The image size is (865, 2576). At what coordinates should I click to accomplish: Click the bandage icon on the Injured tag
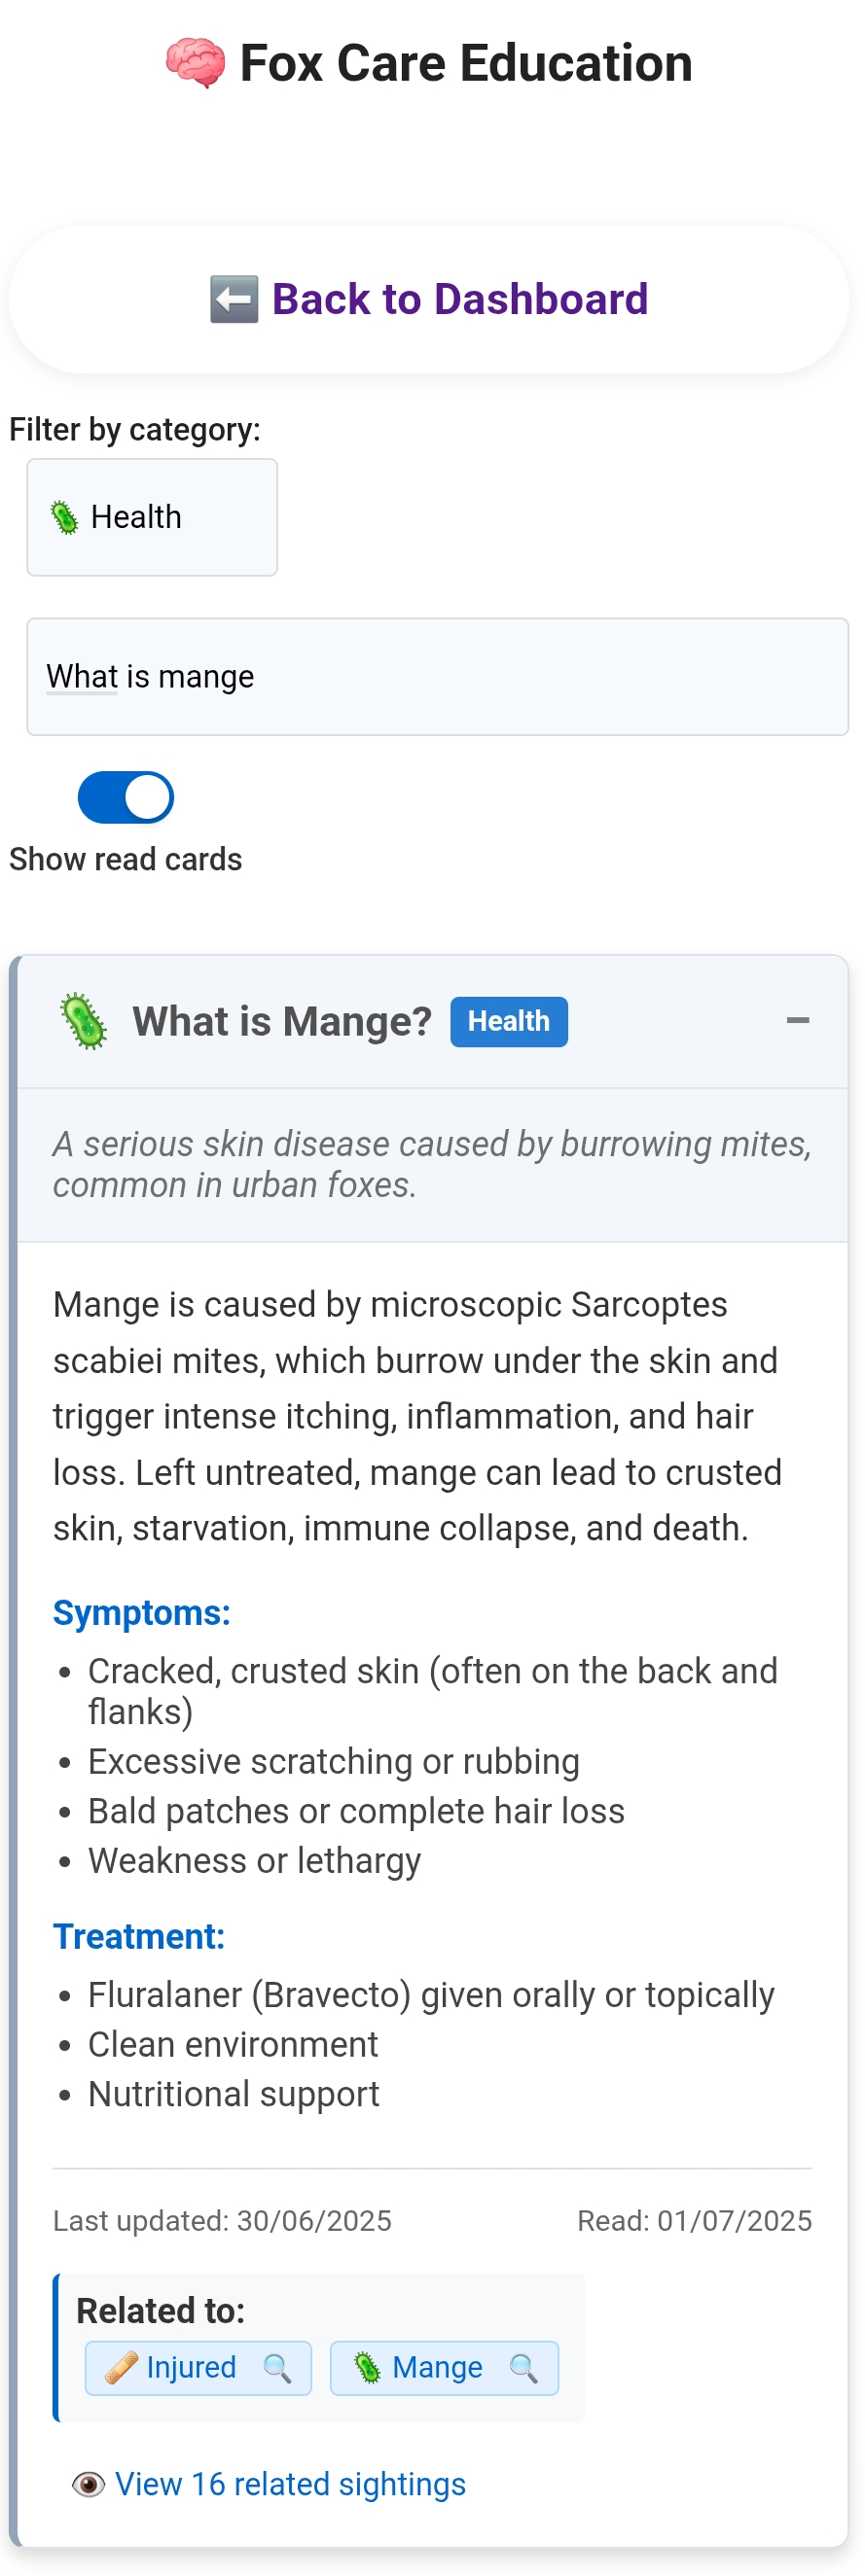(x=121, y=2368)
